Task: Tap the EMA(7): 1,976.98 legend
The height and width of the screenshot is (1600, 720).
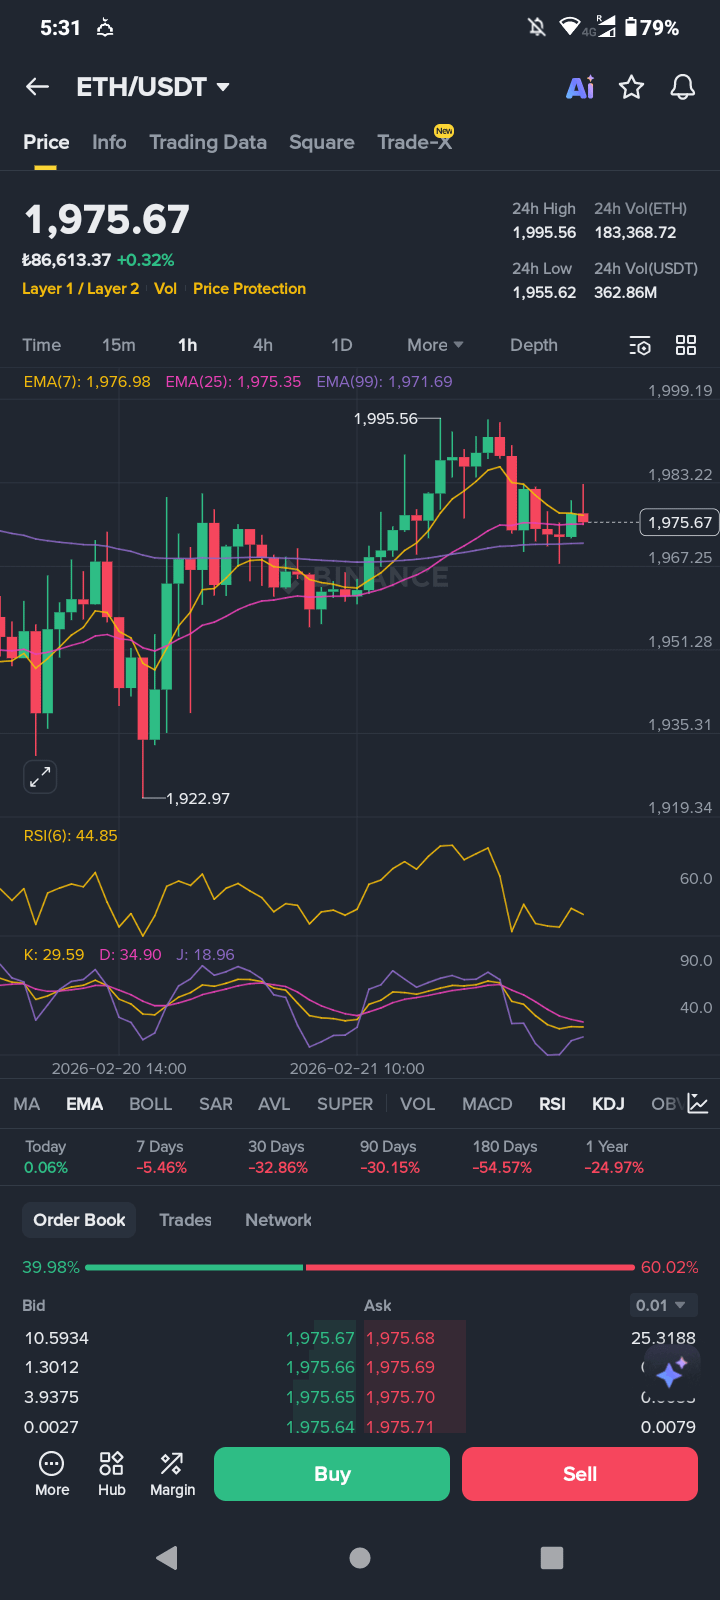Action: (87, 382)
